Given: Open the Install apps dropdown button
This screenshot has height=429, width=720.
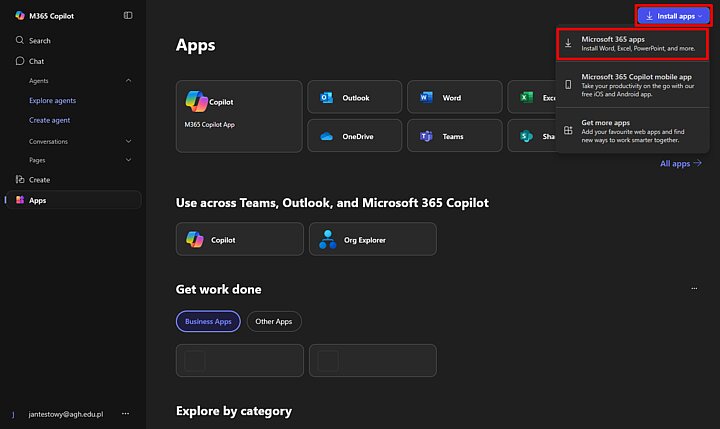Looking at the screenshot, I should 673,16.
